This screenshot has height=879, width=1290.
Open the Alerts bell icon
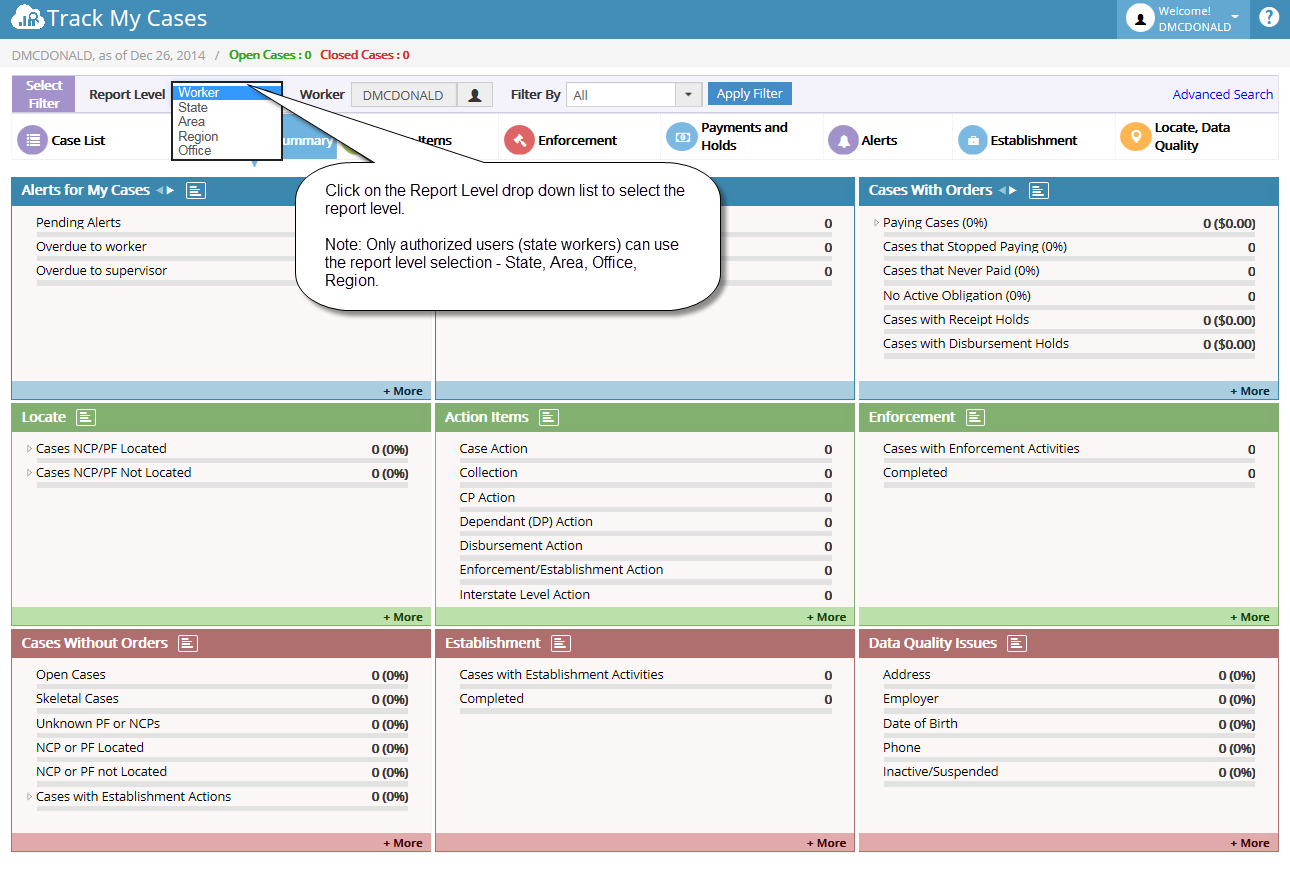[x=843, y=141]
